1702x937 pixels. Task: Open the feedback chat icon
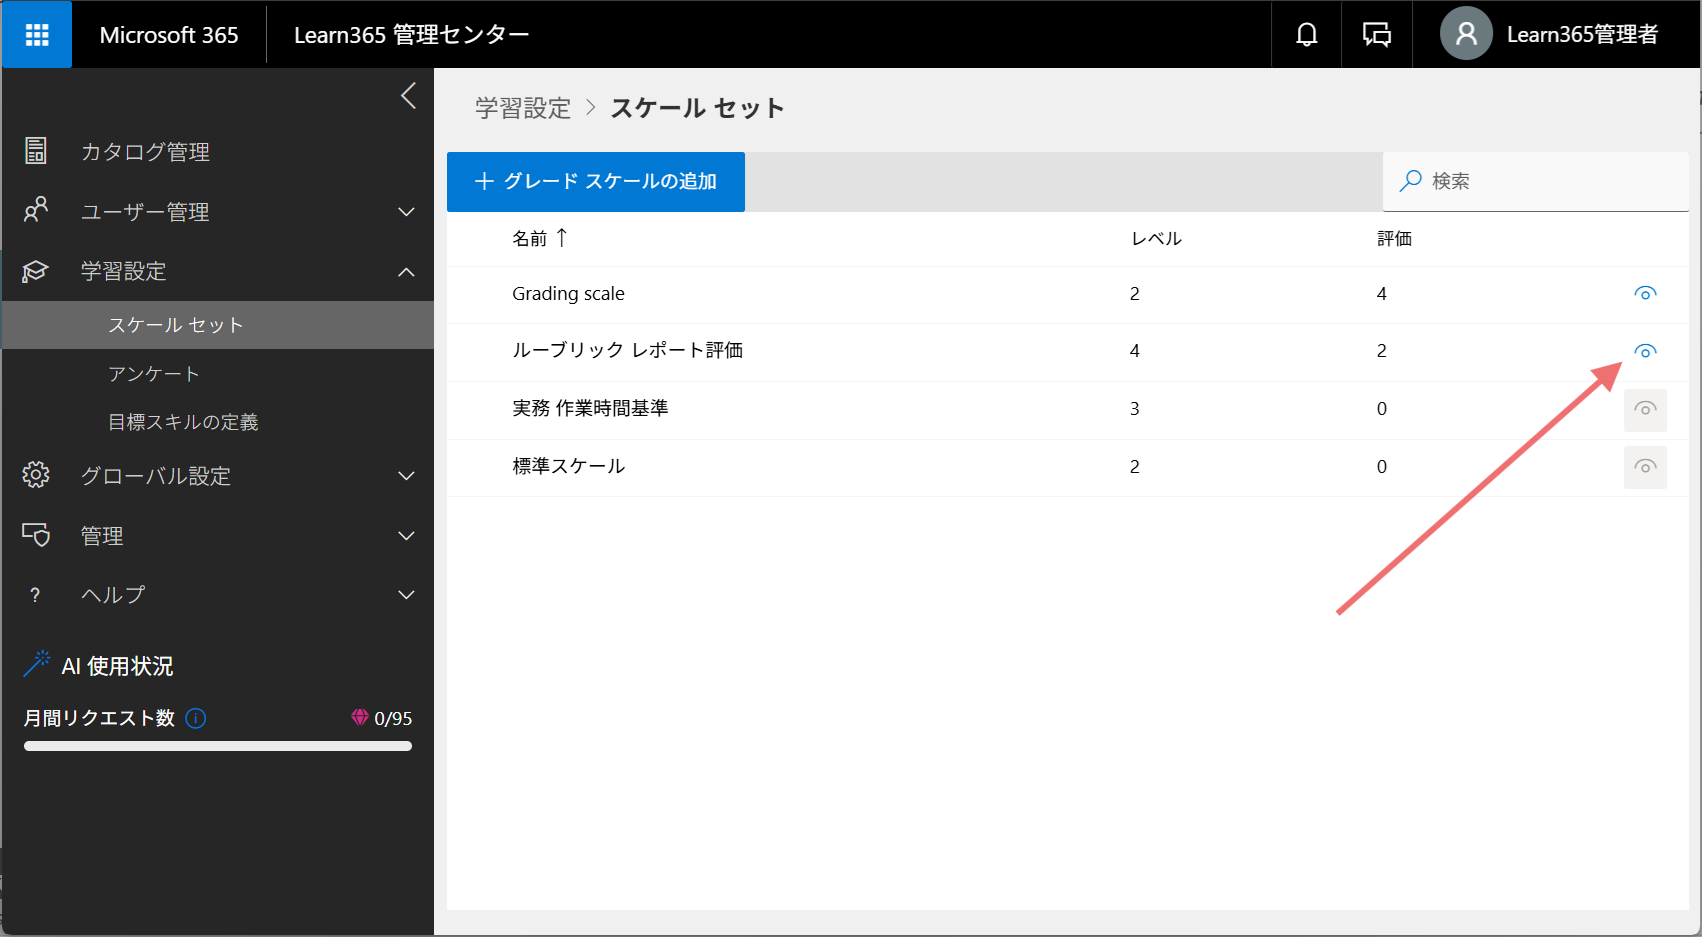coord(1377,35)
